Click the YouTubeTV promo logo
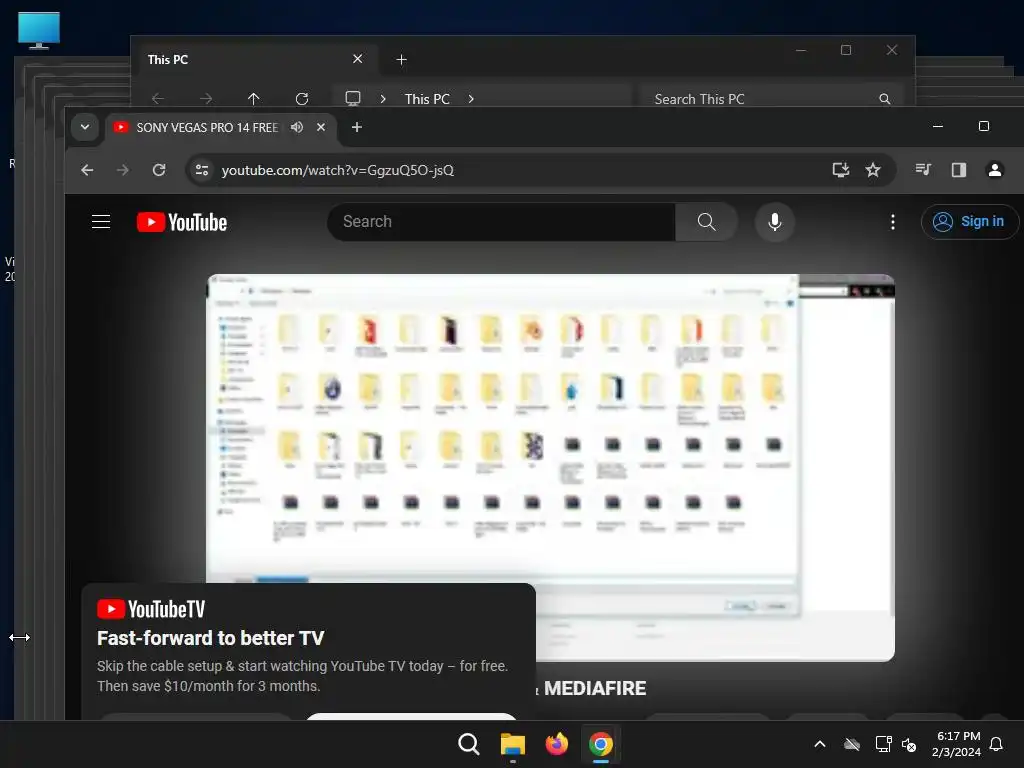 pos(151,609)
